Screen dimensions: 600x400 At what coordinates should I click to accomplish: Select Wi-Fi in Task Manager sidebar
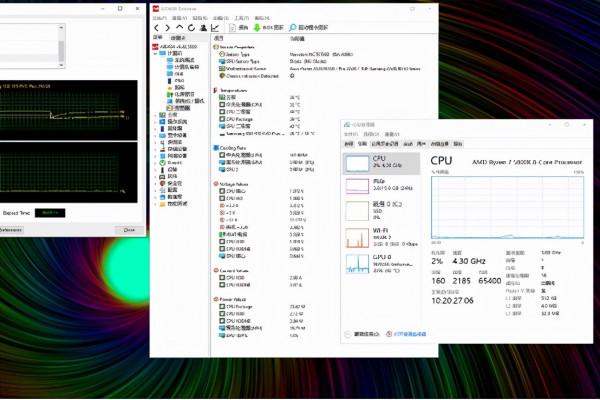[381, 237]
